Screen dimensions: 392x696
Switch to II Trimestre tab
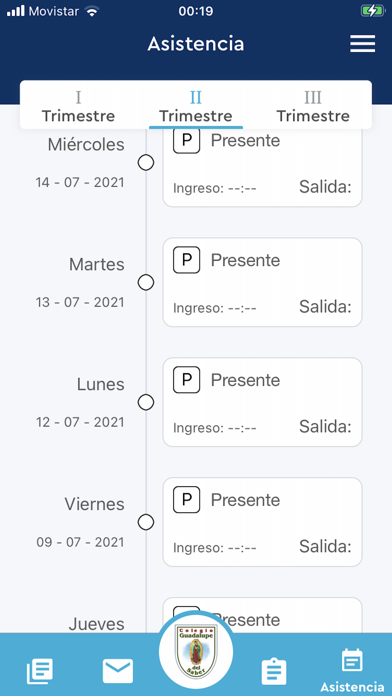tap(196, 106)
